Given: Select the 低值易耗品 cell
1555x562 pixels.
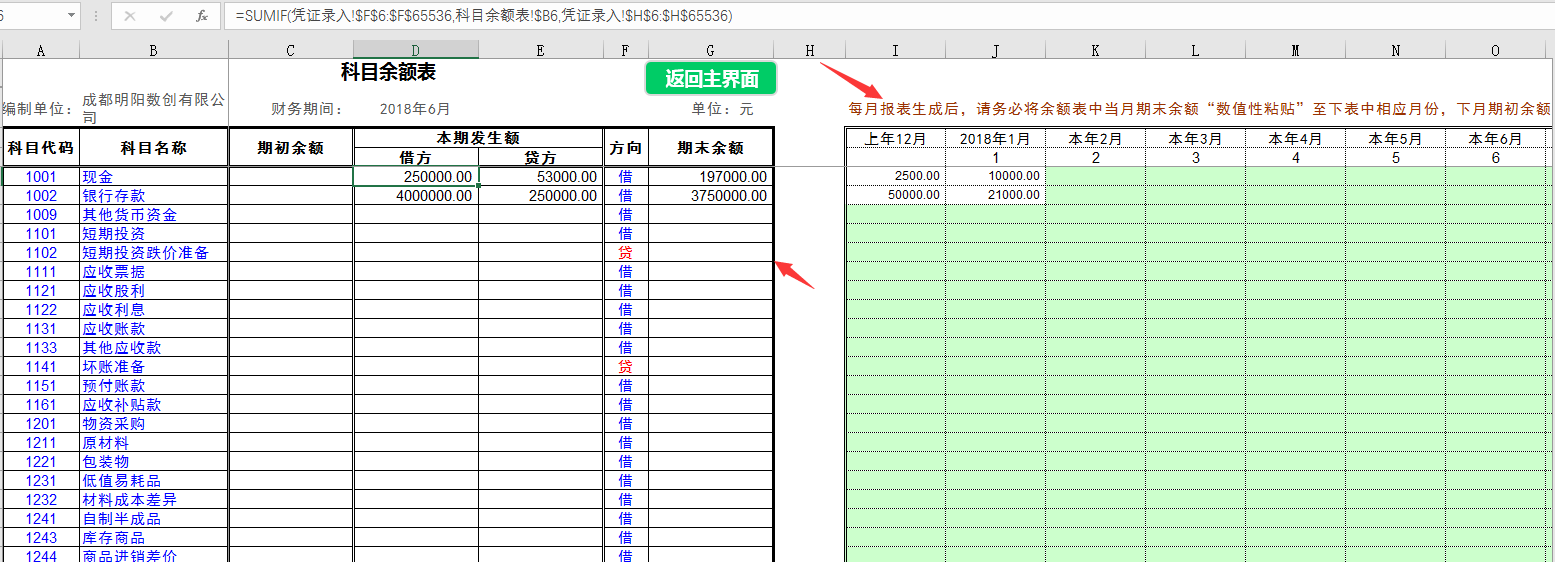Looking at the screenshot, I should click(154, 481).
